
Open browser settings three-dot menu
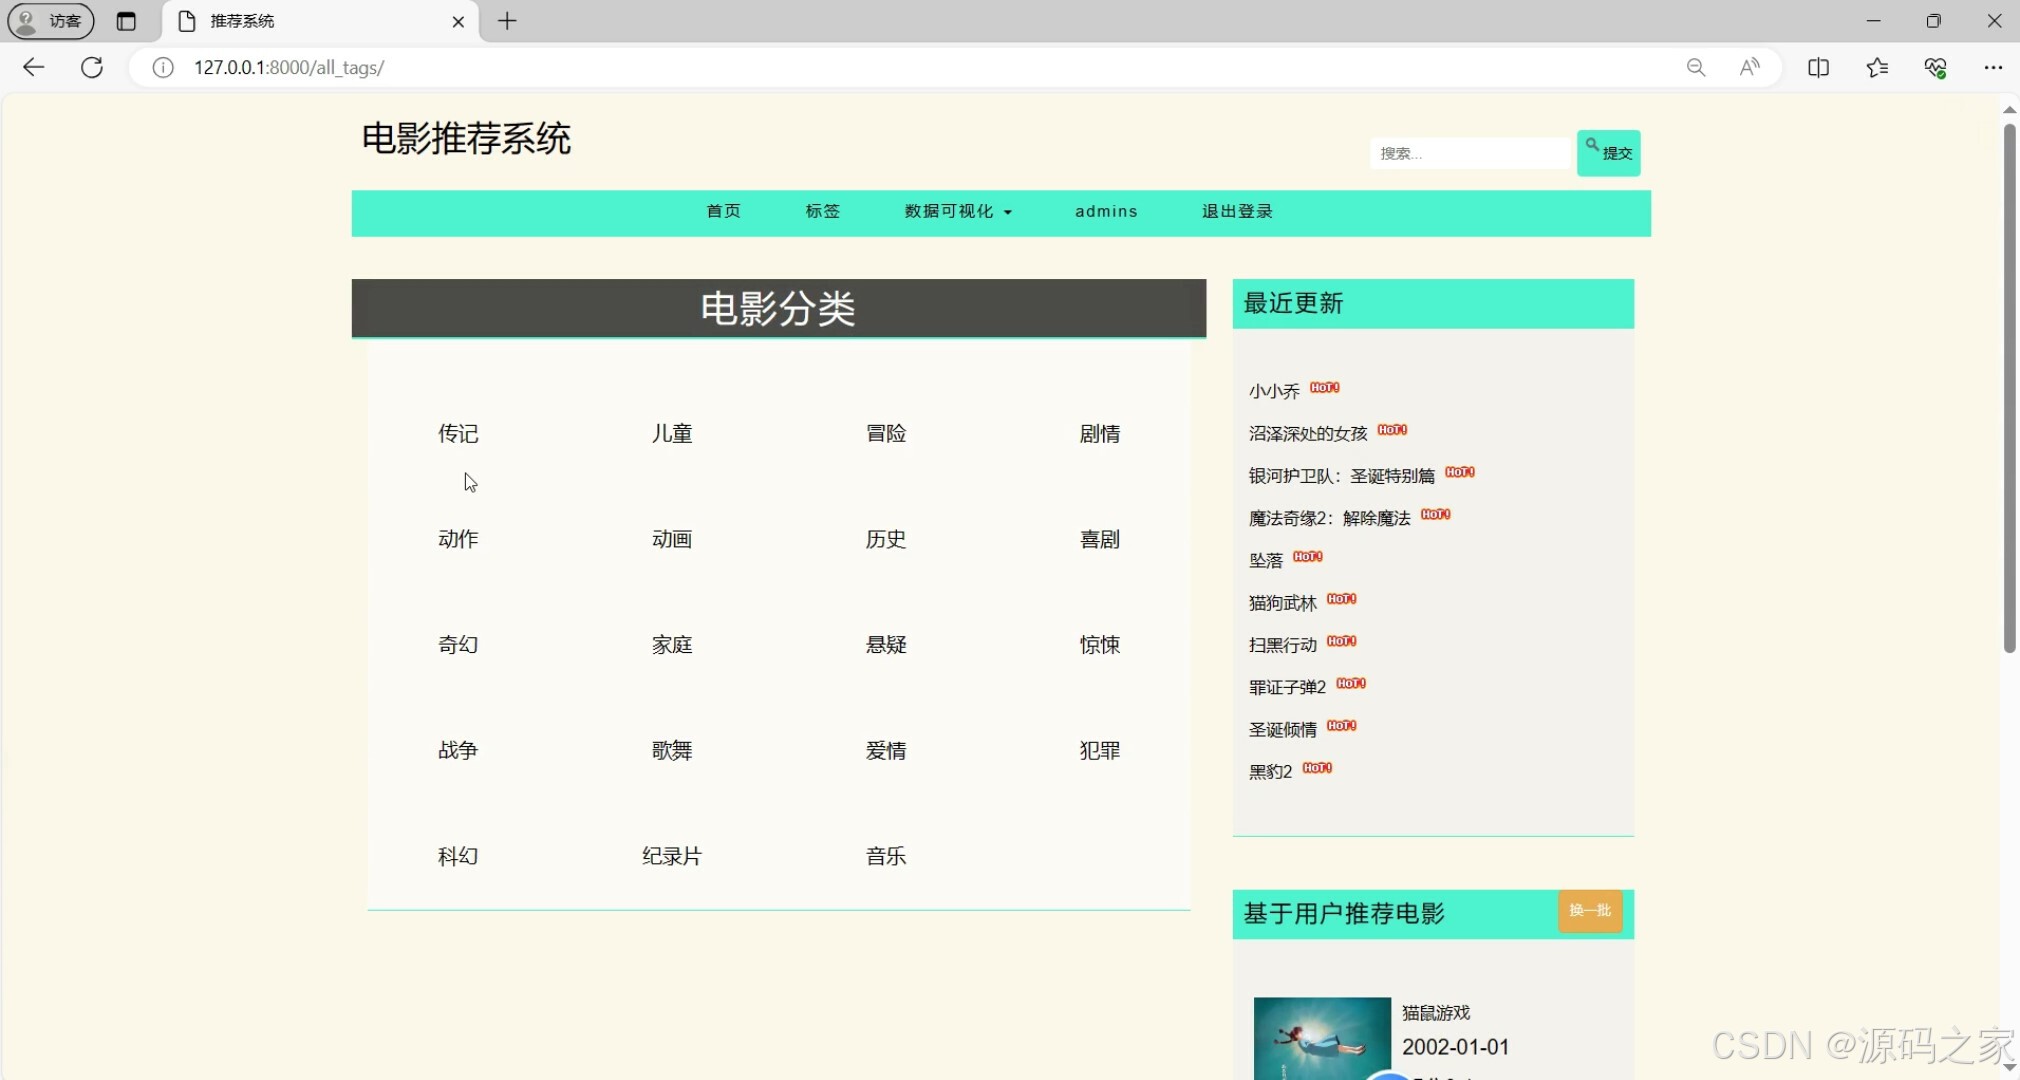pyautogui.click(x=1993, y=67)
